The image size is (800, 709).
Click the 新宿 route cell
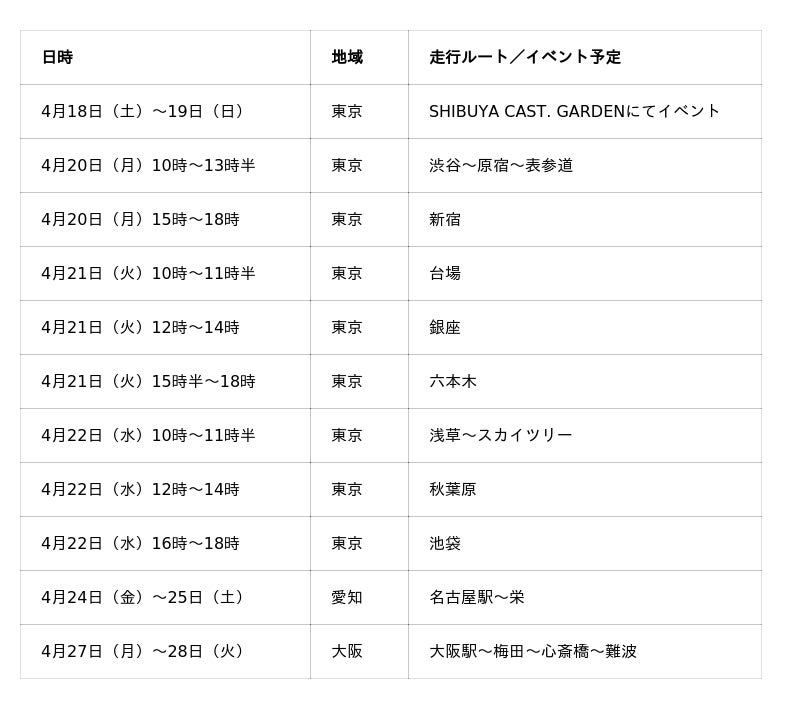[x=445, y=220]
